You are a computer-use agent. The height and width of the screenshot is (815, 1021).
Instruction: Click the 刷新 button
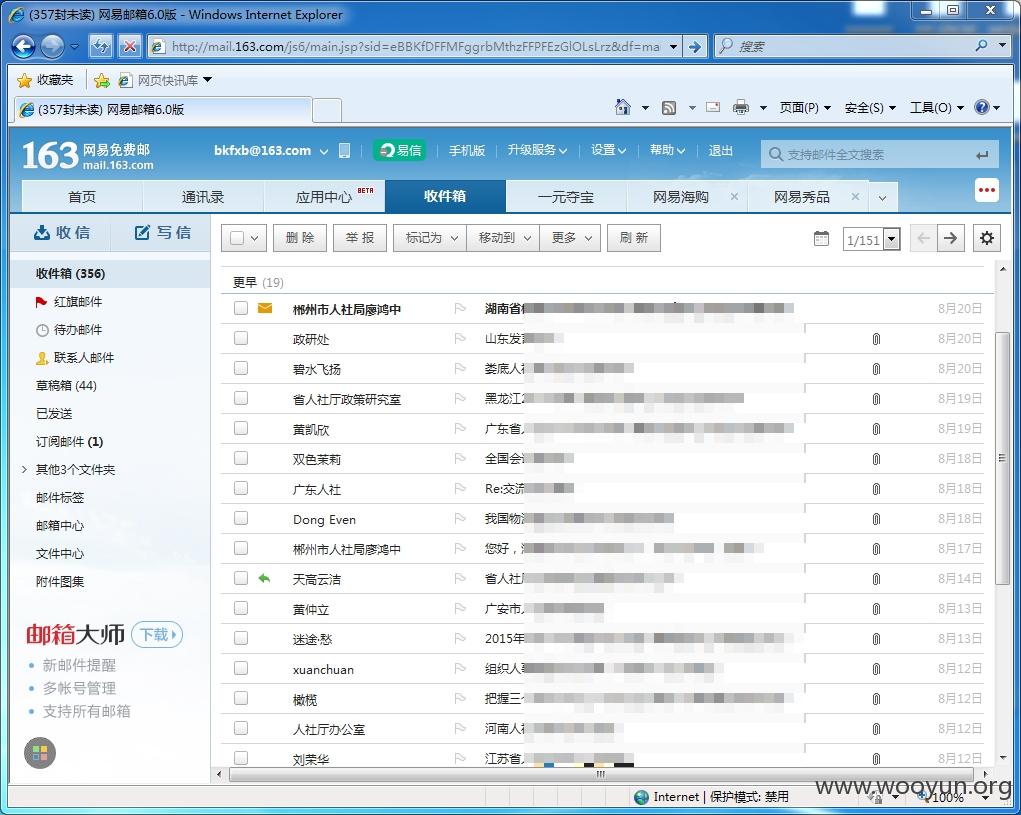tap(634, 238)
